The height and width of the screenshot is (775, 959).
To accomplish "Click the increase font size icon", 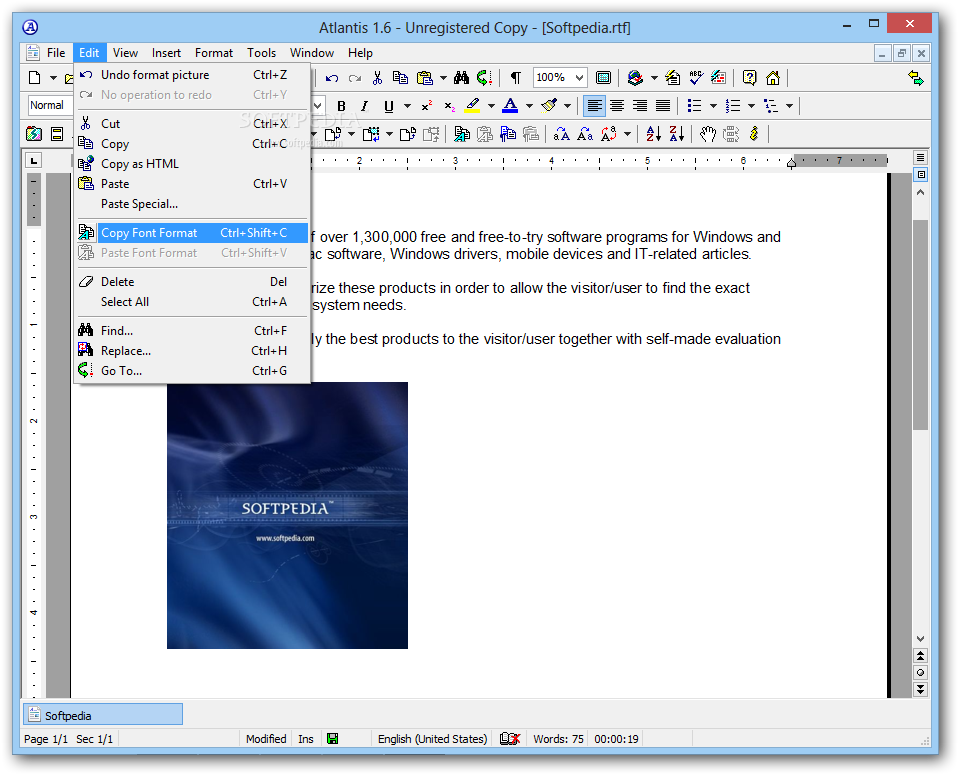I will (561, 134).
